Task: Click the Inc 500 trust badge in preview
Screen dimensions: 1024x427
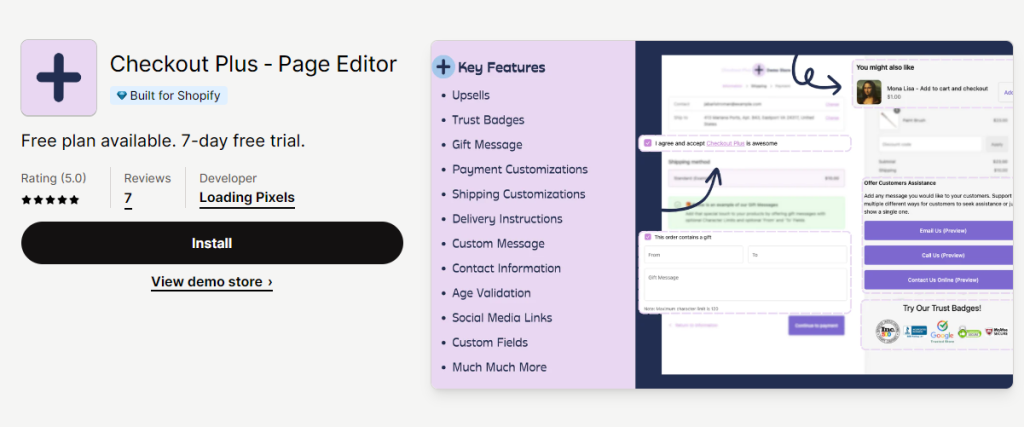Action: click(x=888, y=332)
